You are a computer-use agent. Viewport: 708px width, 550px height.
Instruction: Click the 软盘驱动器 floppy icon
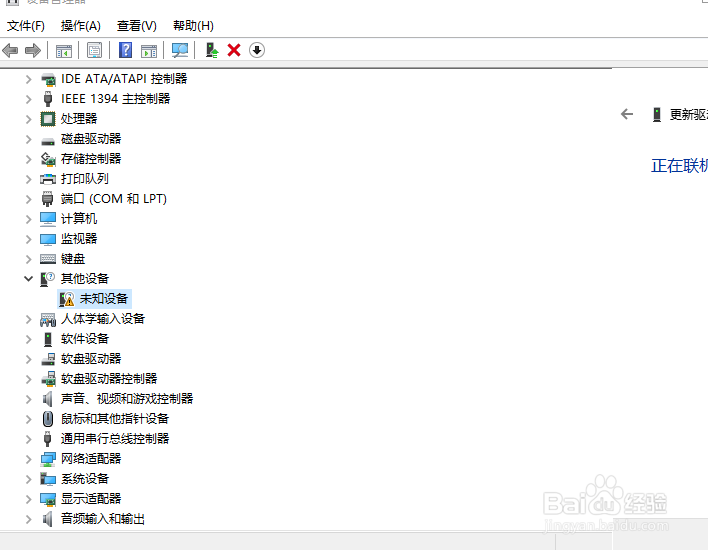coord(48,359)
